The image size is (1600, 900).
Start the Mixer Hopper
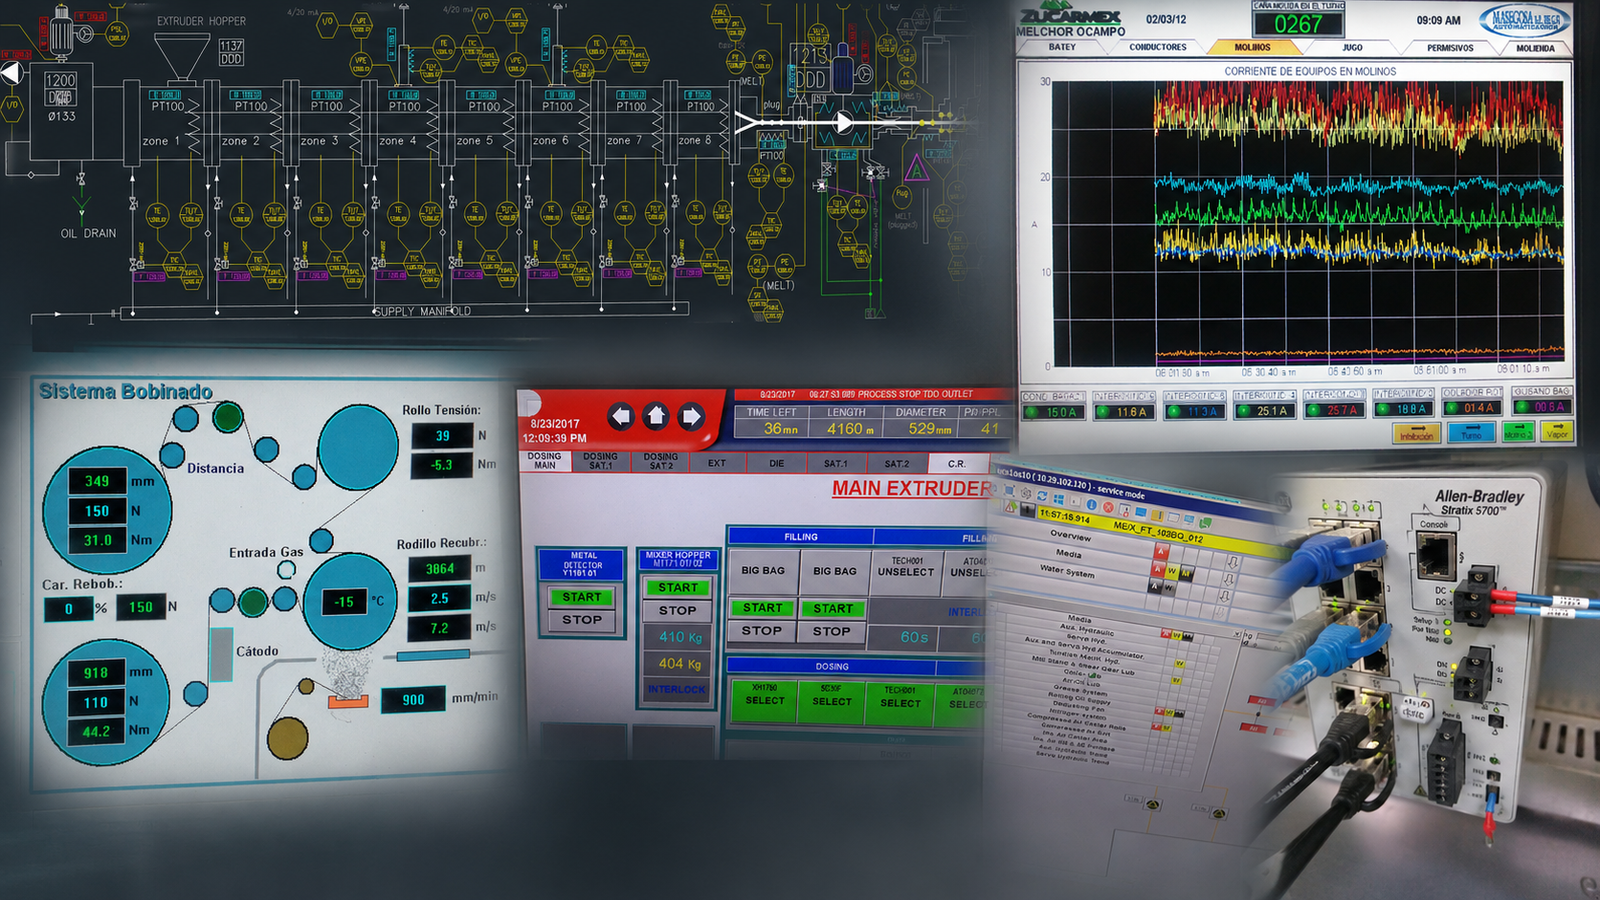click(678, 587)
